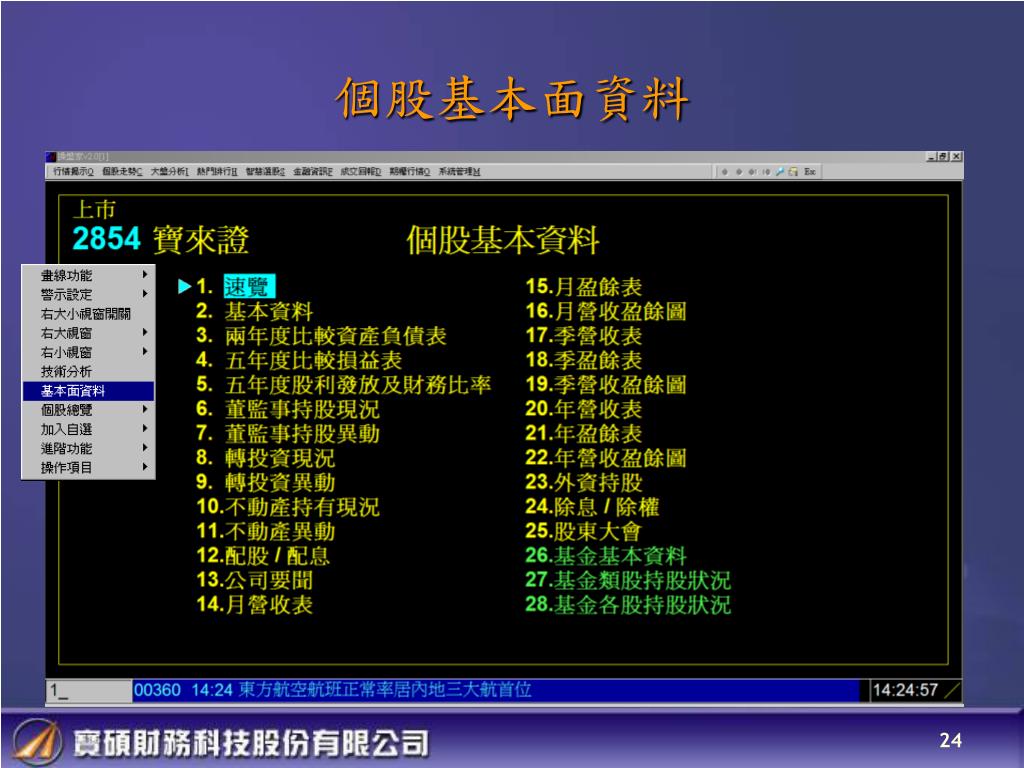Viewport: 1024px width, 768px height.
Task: Expand the 警示設定 submenu
Action: pos(88,295)
